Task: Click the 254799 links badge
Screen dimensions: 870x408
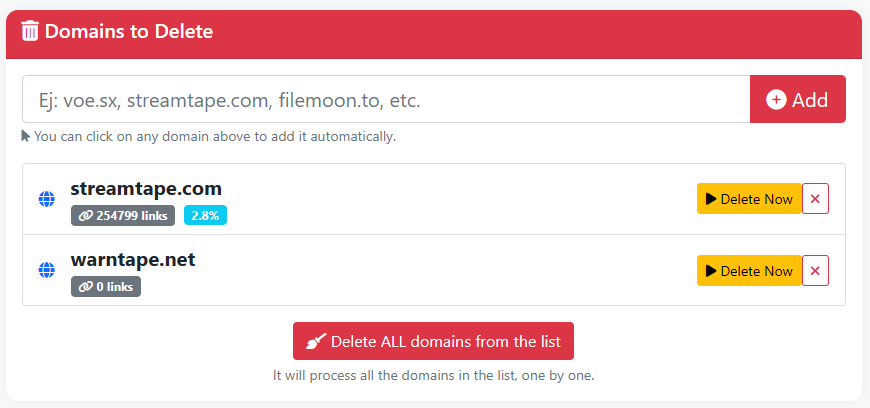Action: 123,215
